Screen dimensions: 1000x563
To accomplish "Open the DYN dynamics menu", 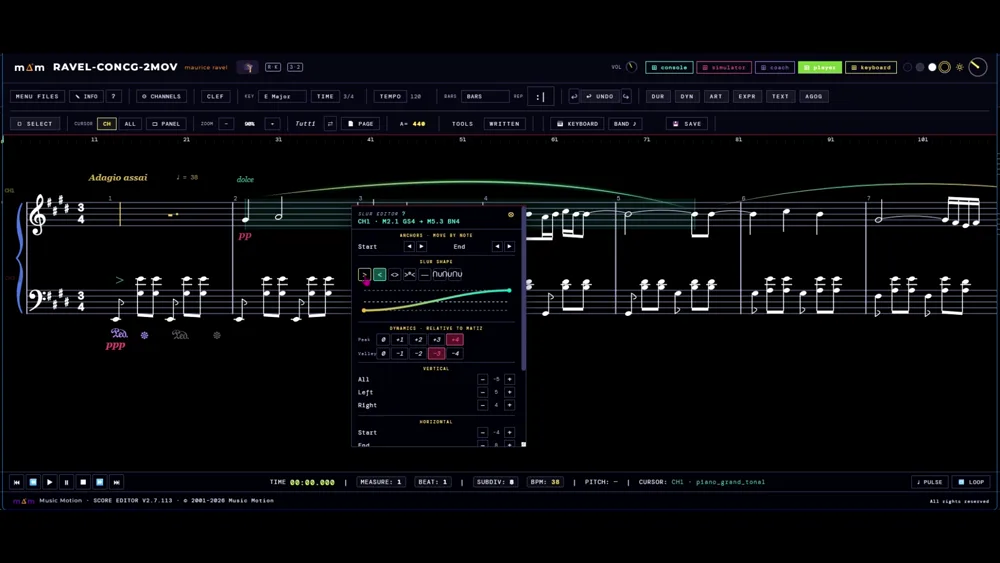I will 687,96.
